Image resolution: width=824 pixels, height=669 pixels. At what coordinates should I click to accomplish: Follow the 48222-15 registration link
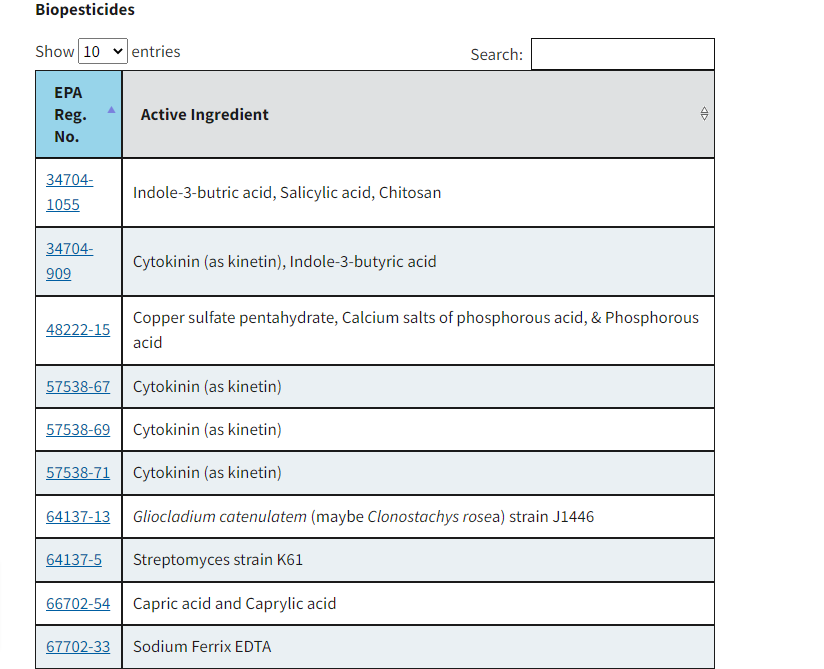[78, 329]
